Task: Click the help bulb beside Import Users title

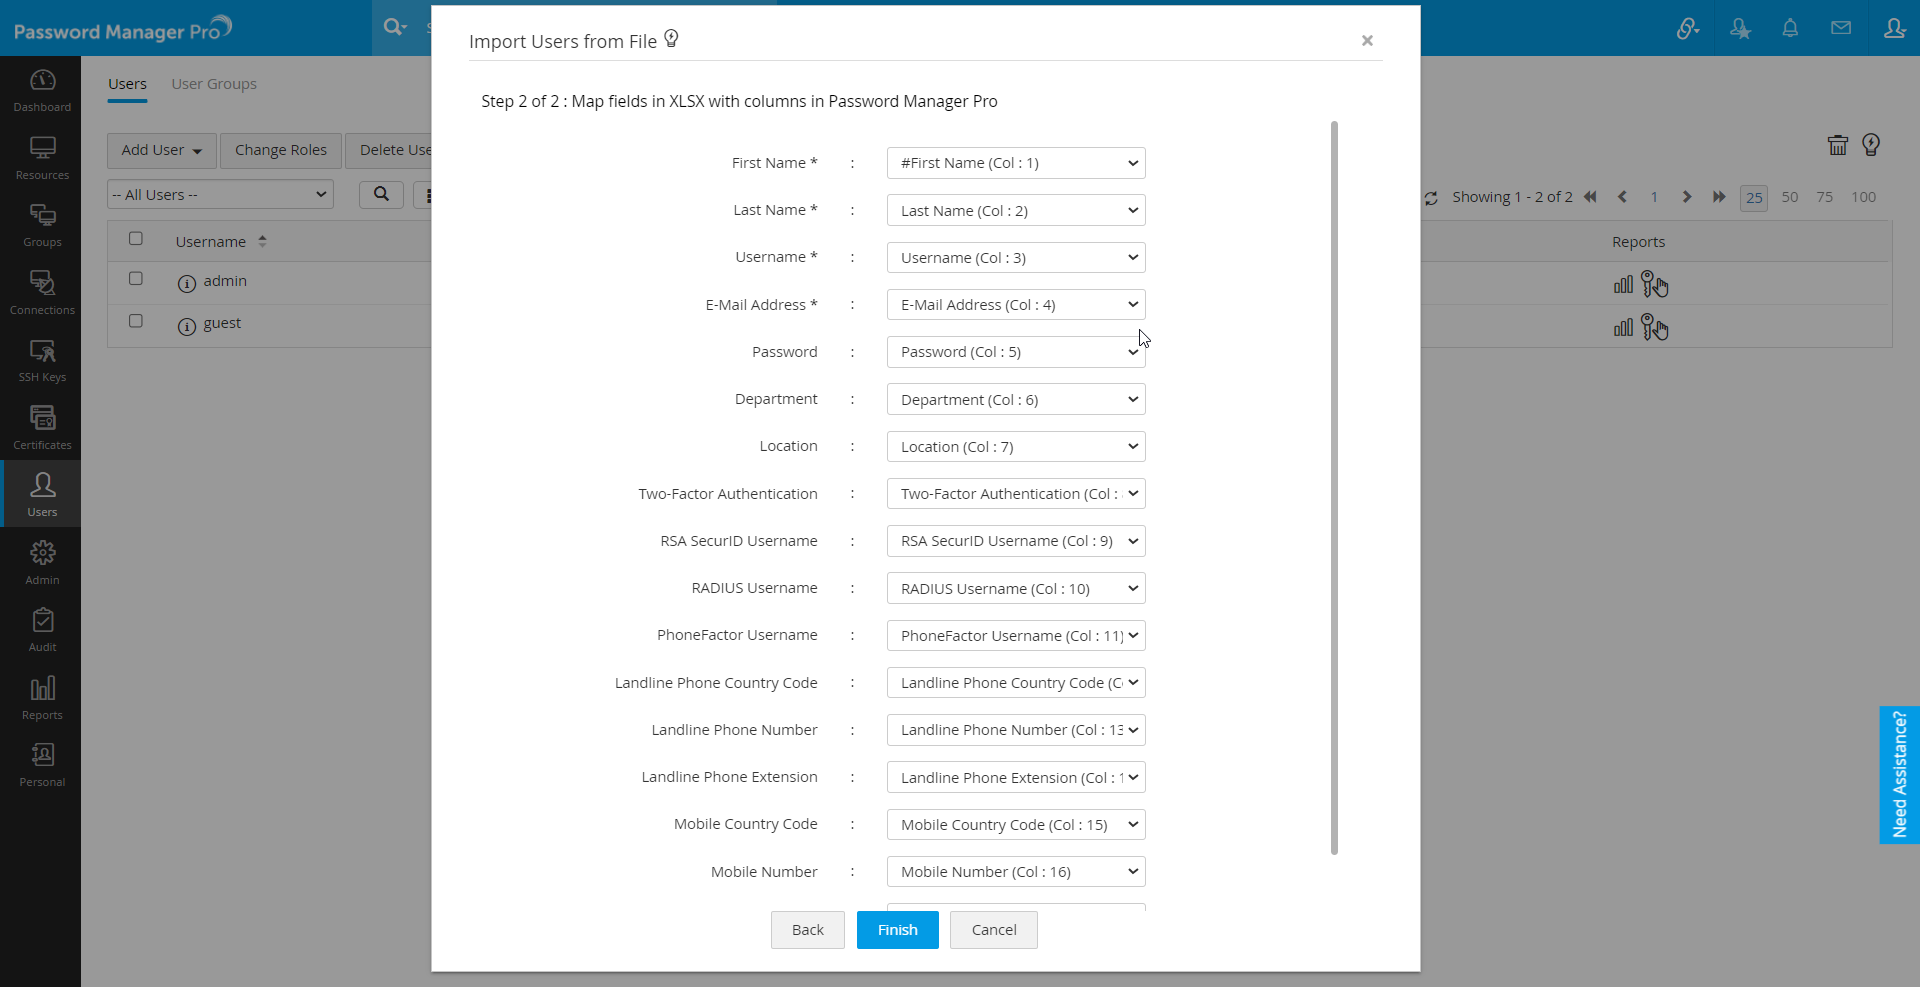Action: click(672, 39)
